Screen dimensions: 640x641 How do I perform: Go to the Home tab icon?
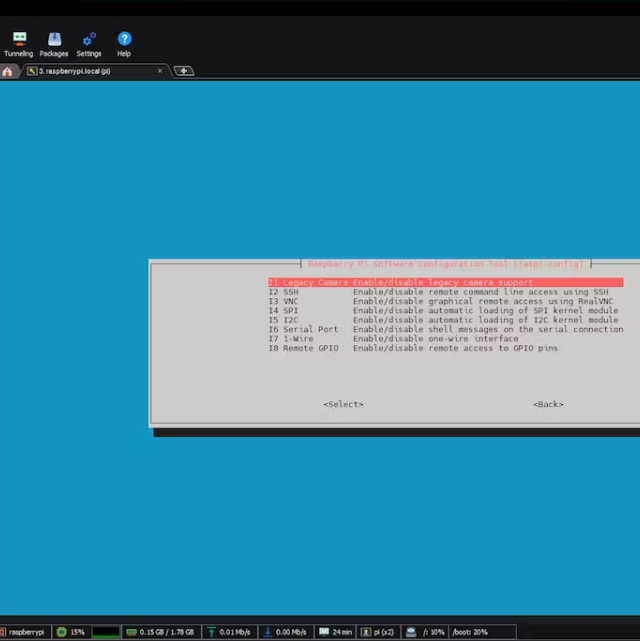[8, 71]
